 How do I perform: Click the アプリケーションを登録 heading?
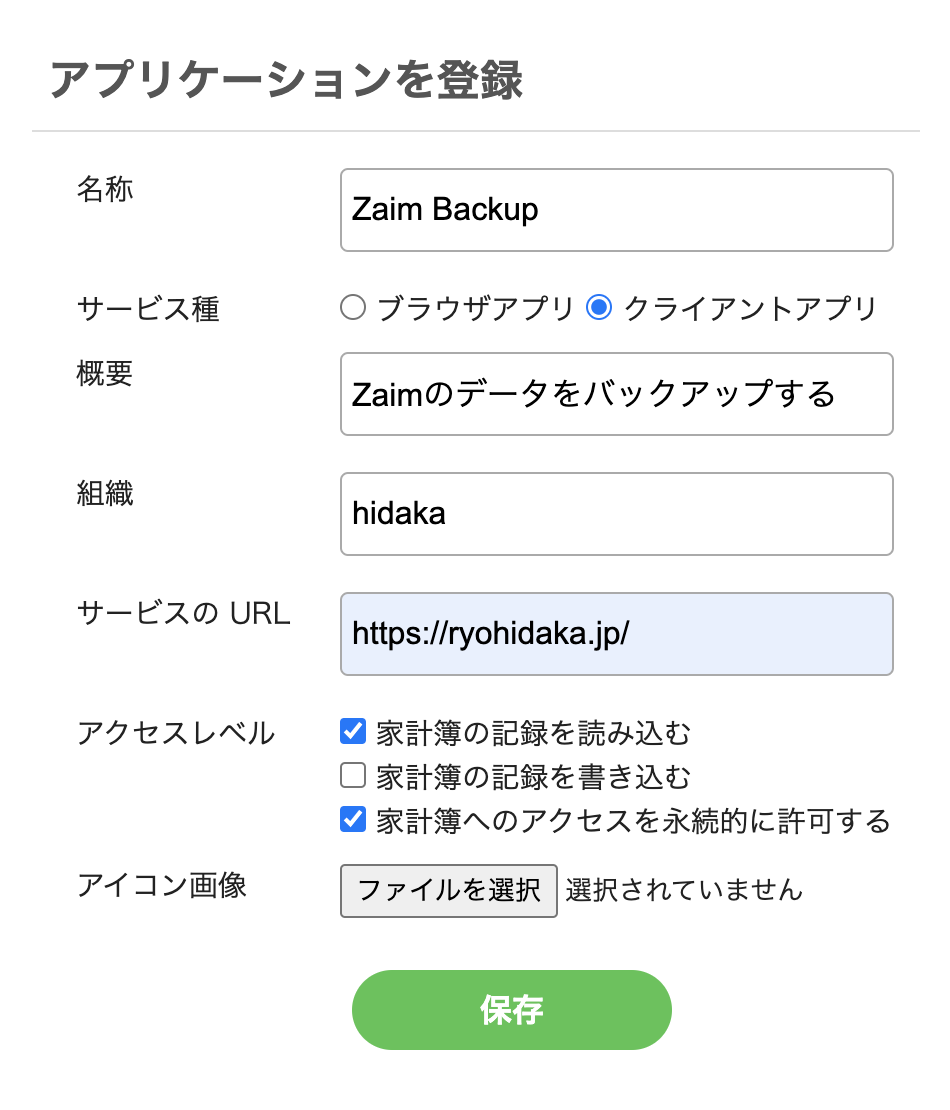287,80
